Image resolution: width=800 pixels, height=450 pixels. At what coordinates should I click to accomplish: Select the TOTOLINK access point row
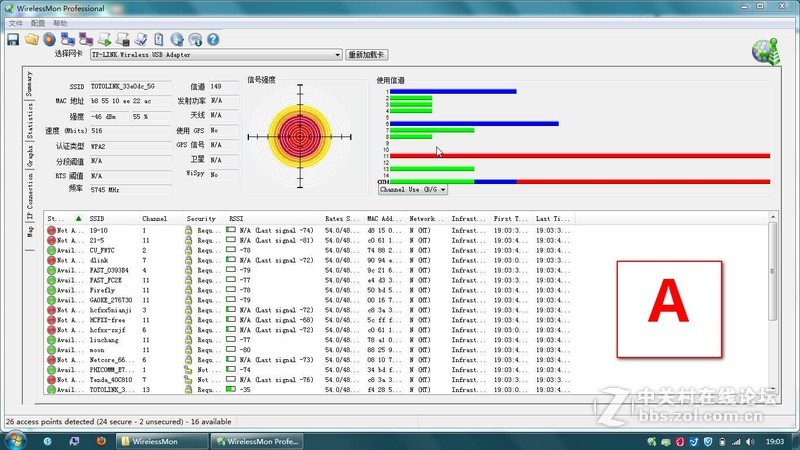[110, 389]
